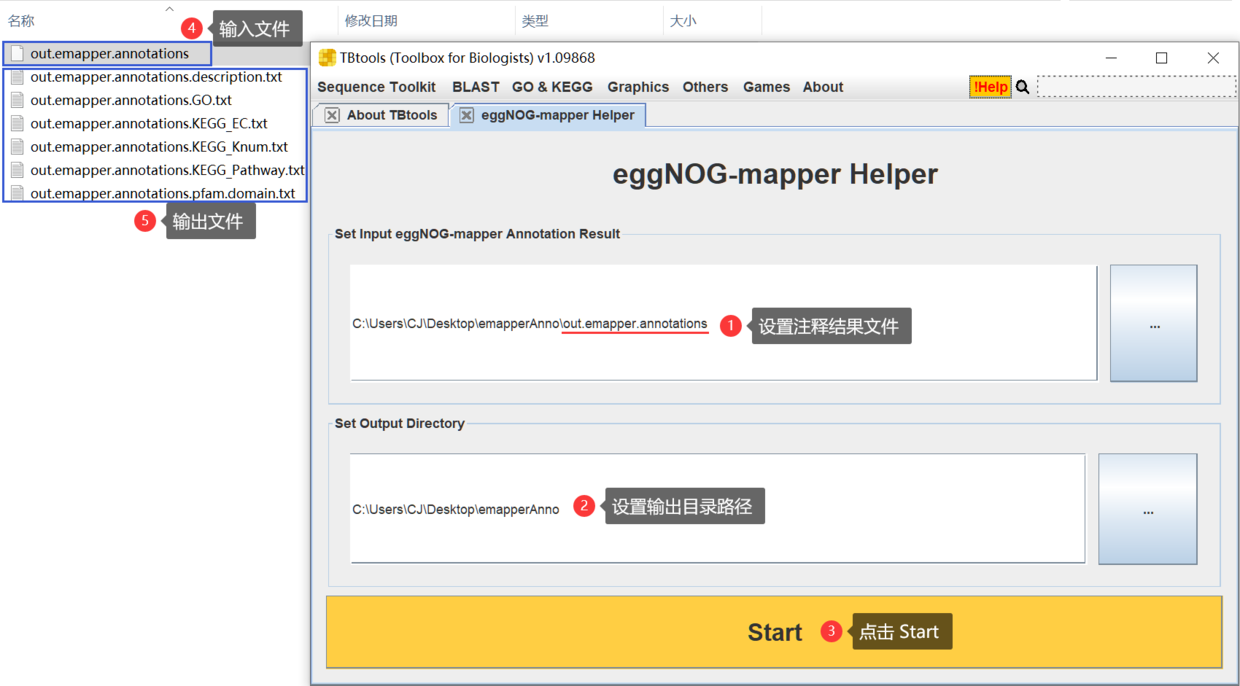
Task: Click the input annotation result path field
Action: [x=723, y=323]
